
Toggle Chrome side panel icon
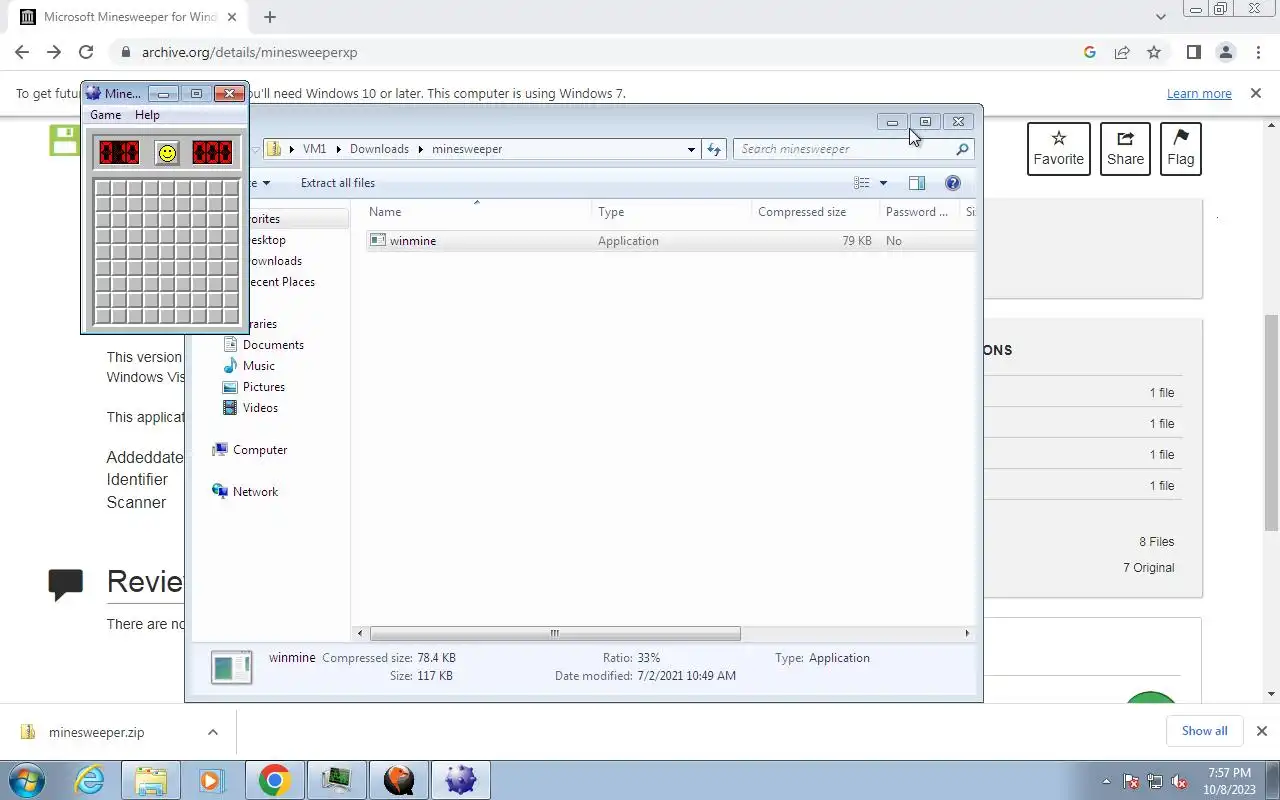coord(1193,52)
